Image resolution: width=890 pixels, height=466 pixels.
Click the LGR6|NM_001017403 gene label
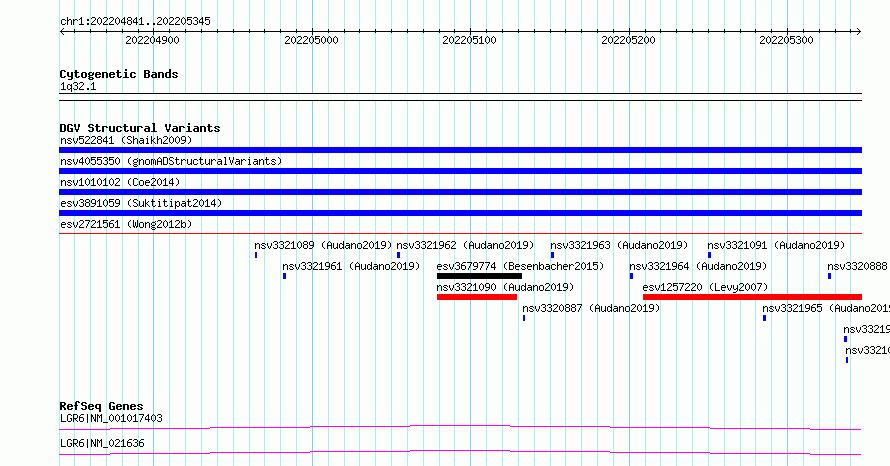111,418
